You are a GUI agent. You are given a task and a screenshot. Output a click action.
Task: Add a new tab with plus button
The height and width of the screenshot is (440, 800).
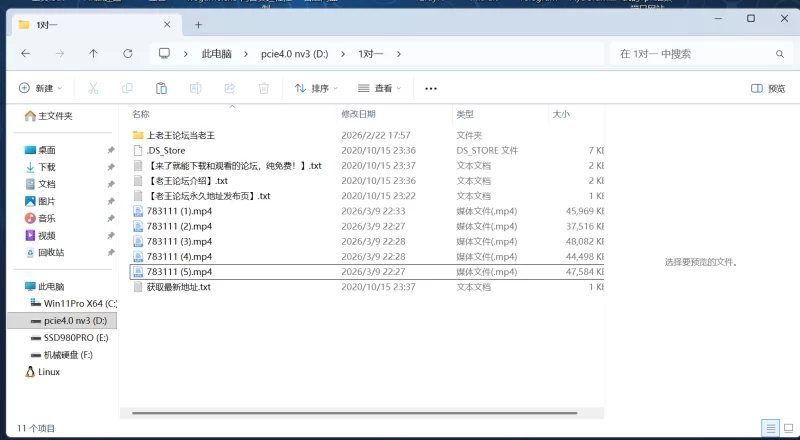198,24
